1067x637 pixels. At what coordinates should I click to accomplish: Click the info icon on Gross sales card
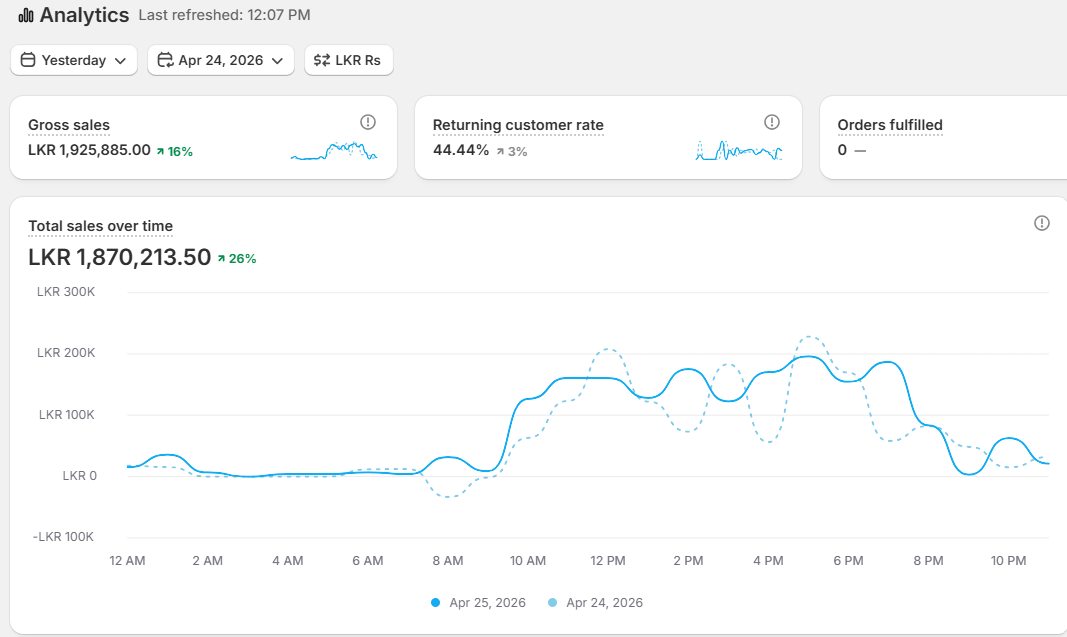tap(367, 122)
